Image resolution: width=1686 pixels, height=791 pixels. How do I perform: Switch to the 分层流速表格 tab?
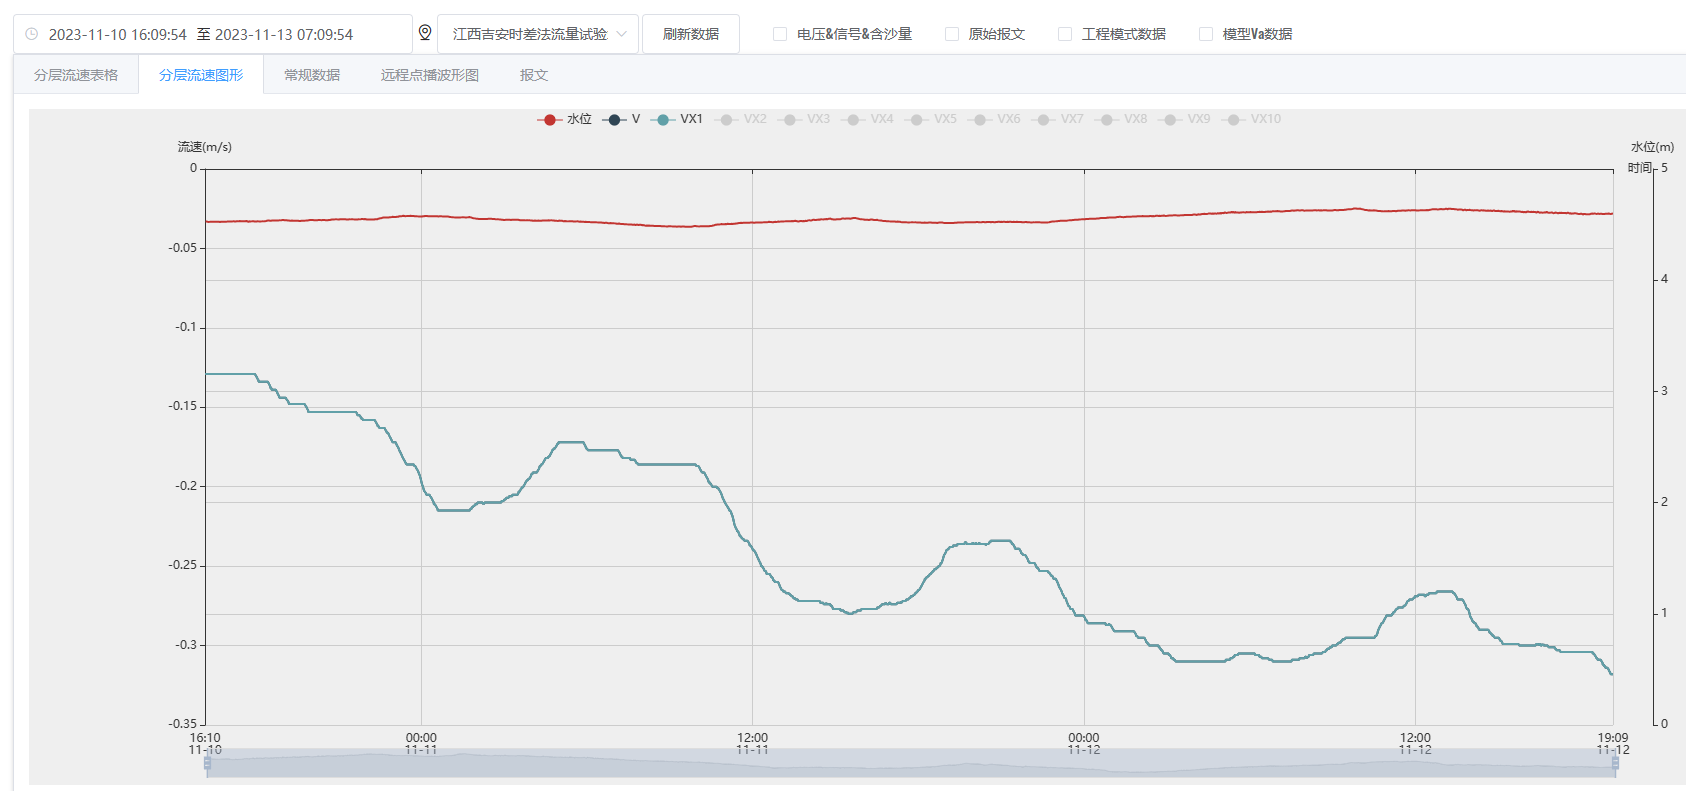[x=76, y=75]
